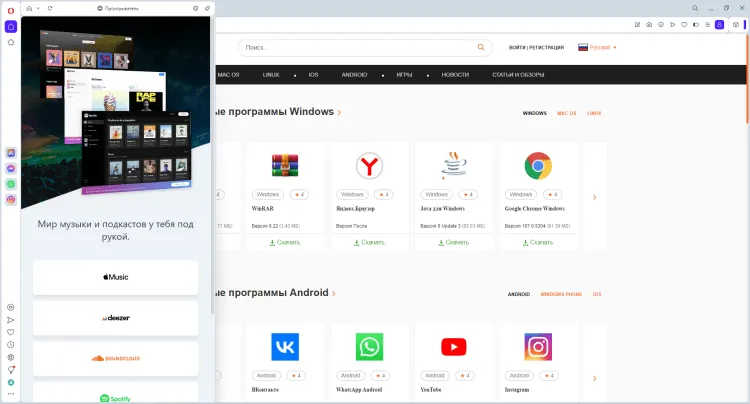This screenshot has width=750, height=404.
Task: Add page to bookmarks with the heart icon
Action: [684, 24]
